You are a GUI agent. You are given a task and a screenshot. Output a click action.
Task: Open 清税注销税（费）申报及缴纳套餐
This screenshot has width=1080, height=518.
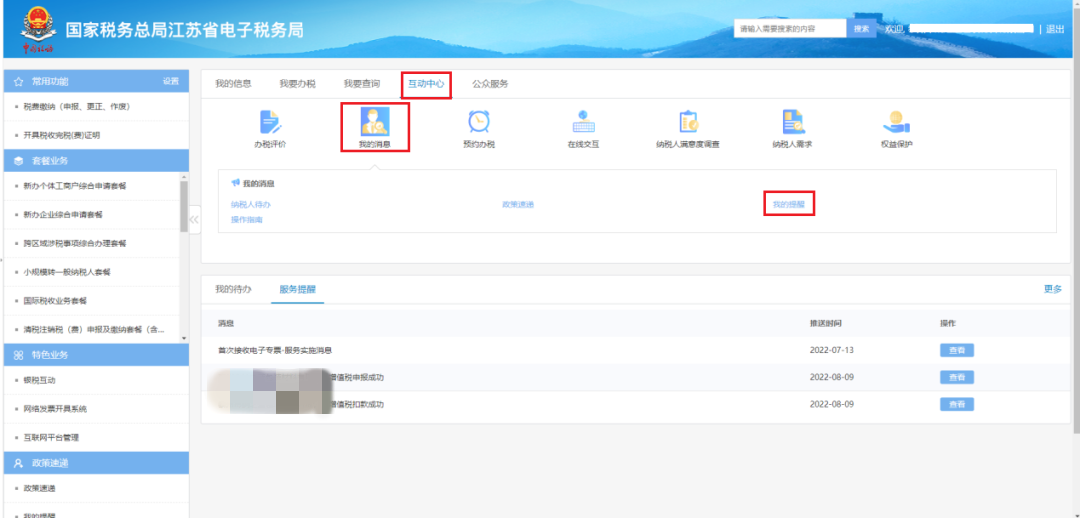(94, 329)
